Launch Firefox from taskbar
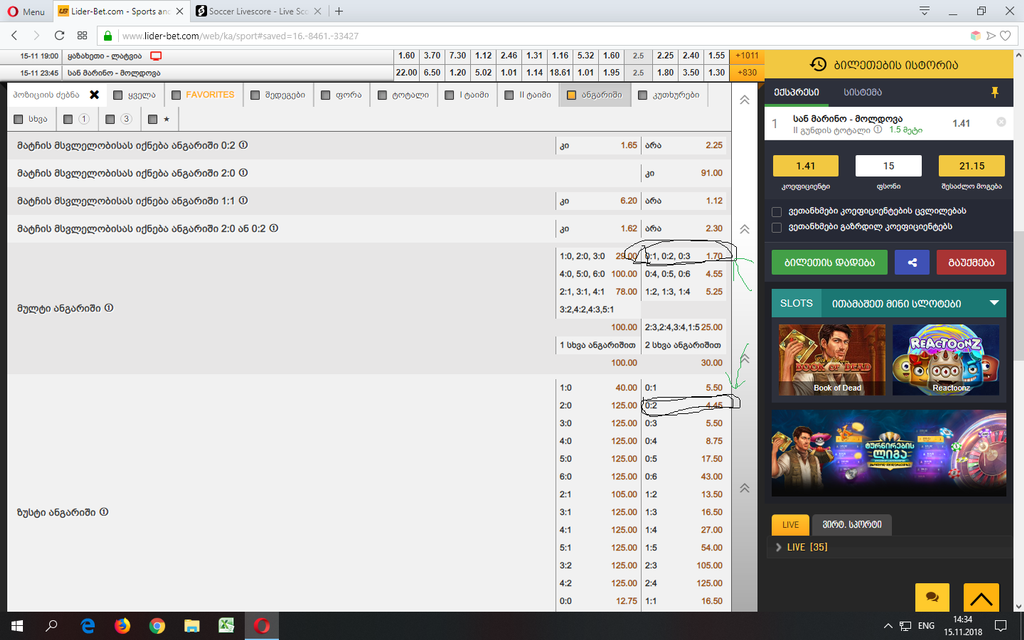The width and height of the screenshot is (1024, 640). click(122, 626)
